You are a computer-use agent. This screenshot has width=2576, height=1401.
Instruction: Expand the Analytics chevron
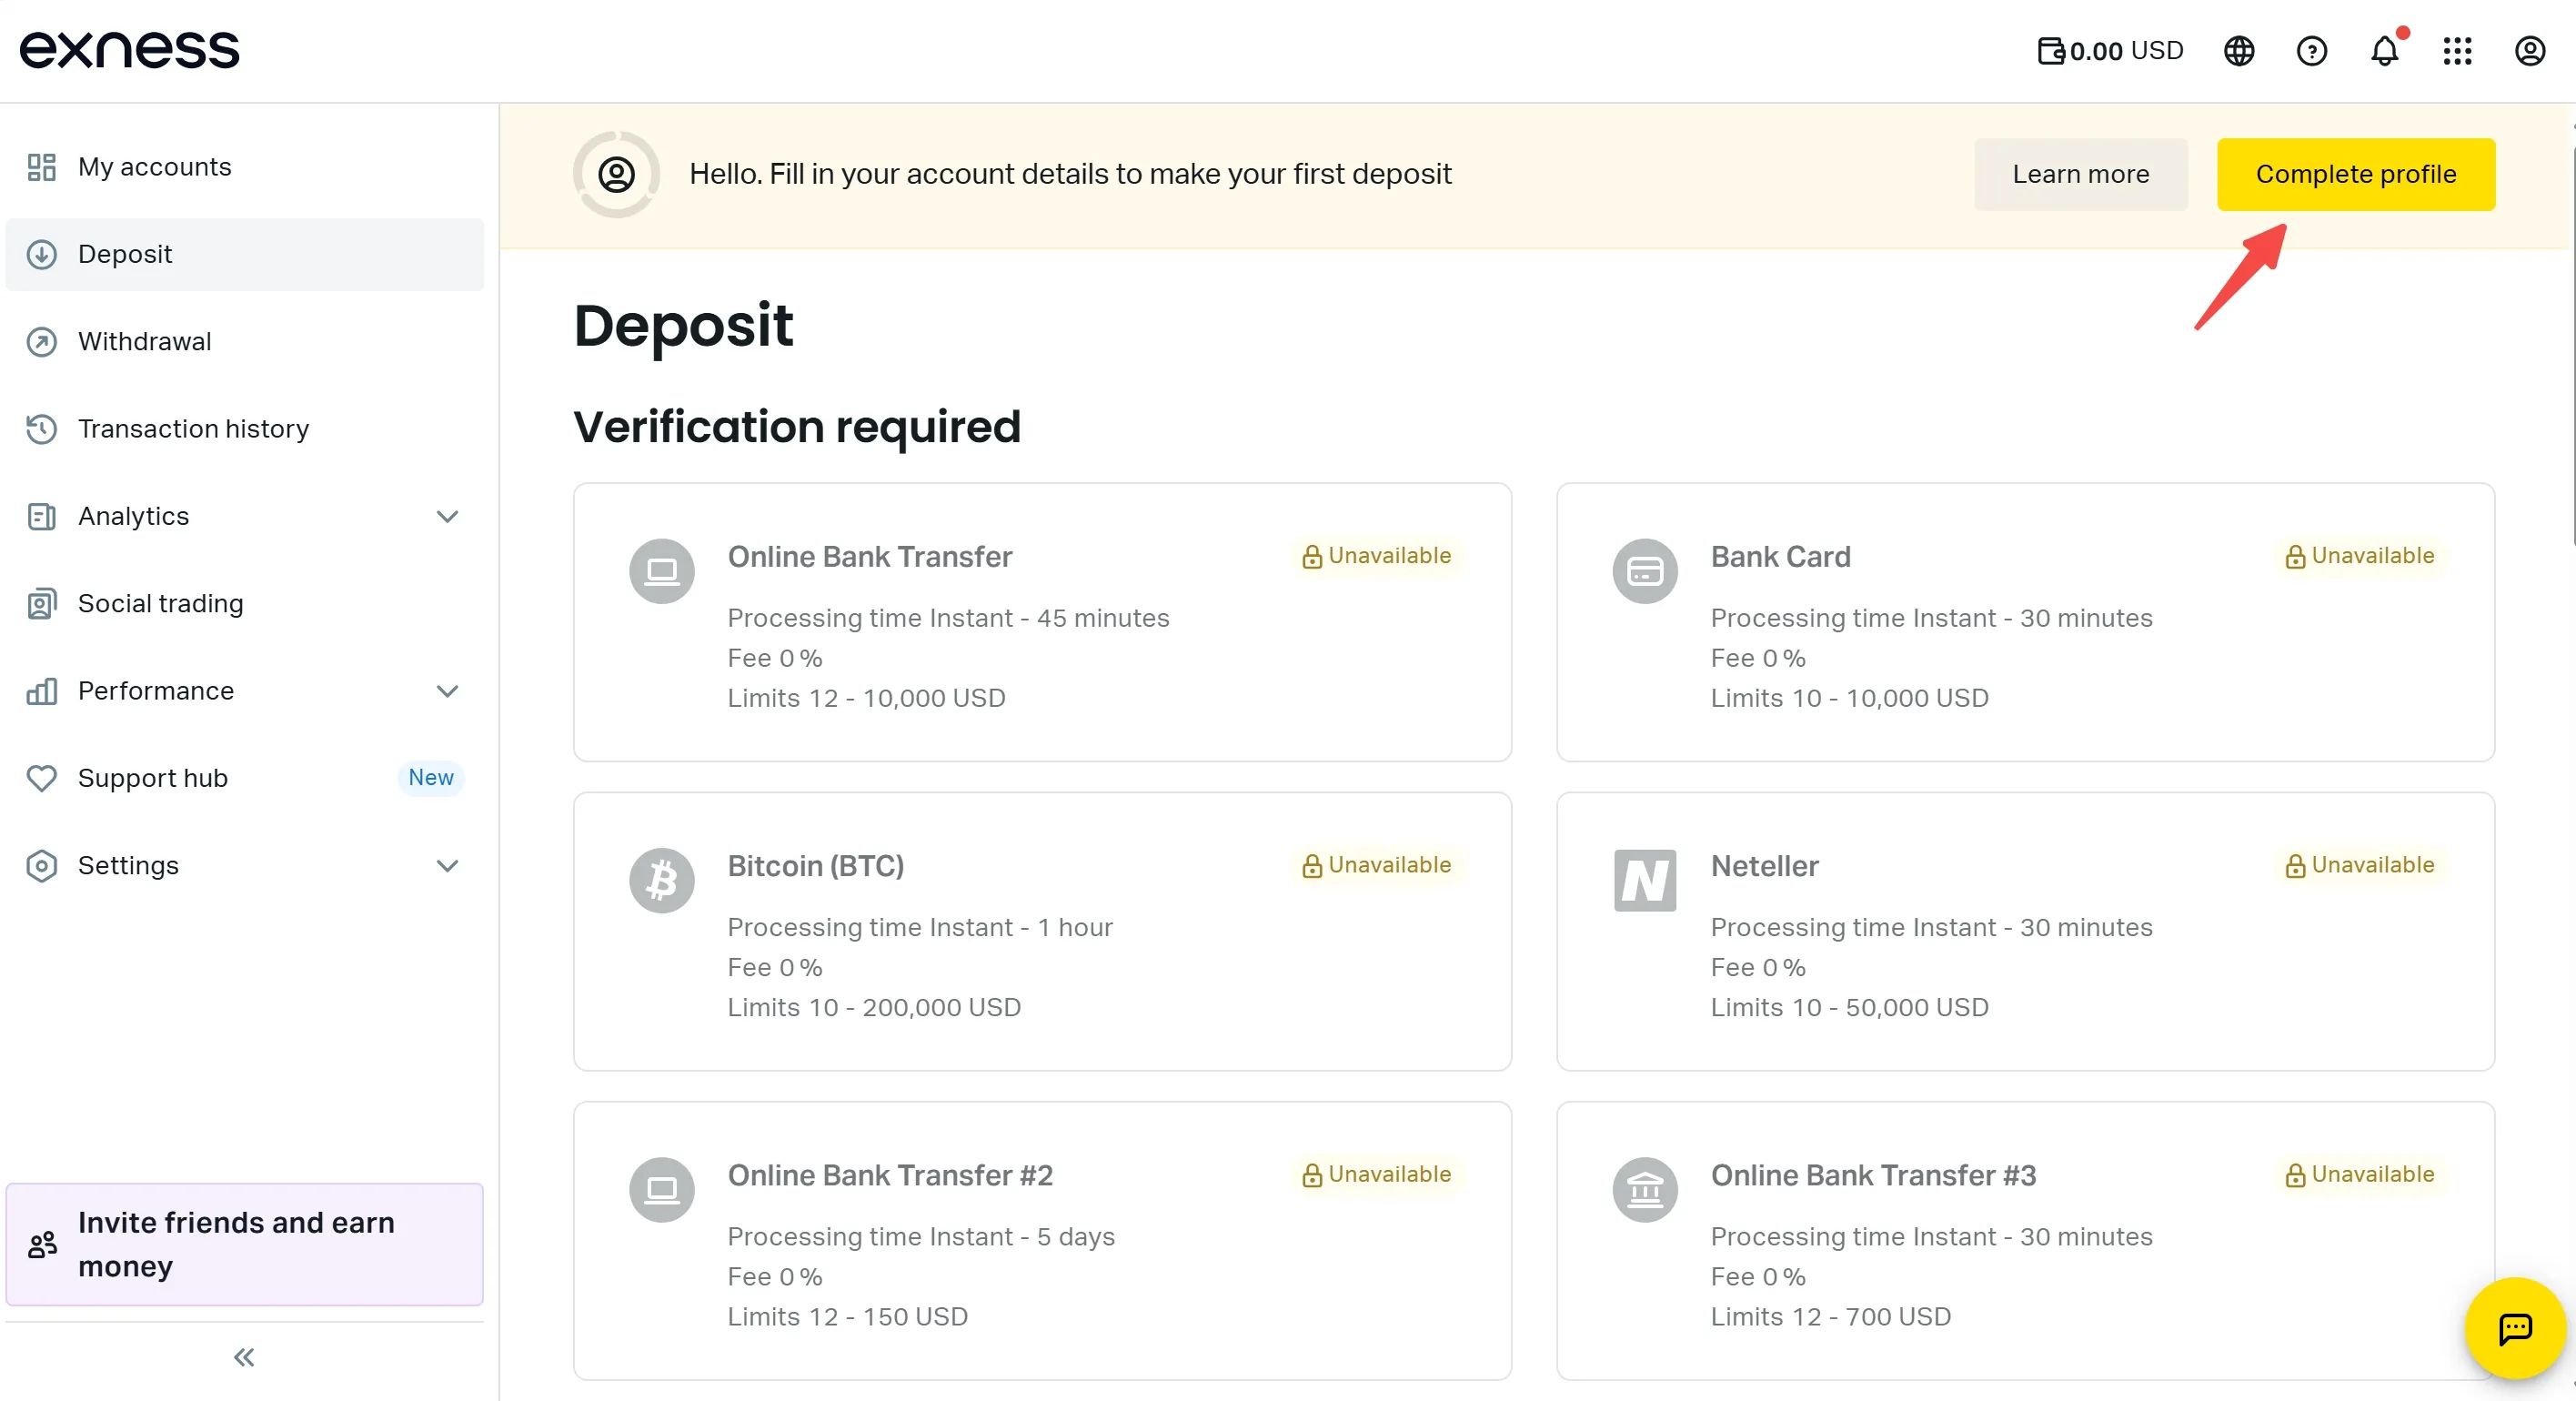447,516
